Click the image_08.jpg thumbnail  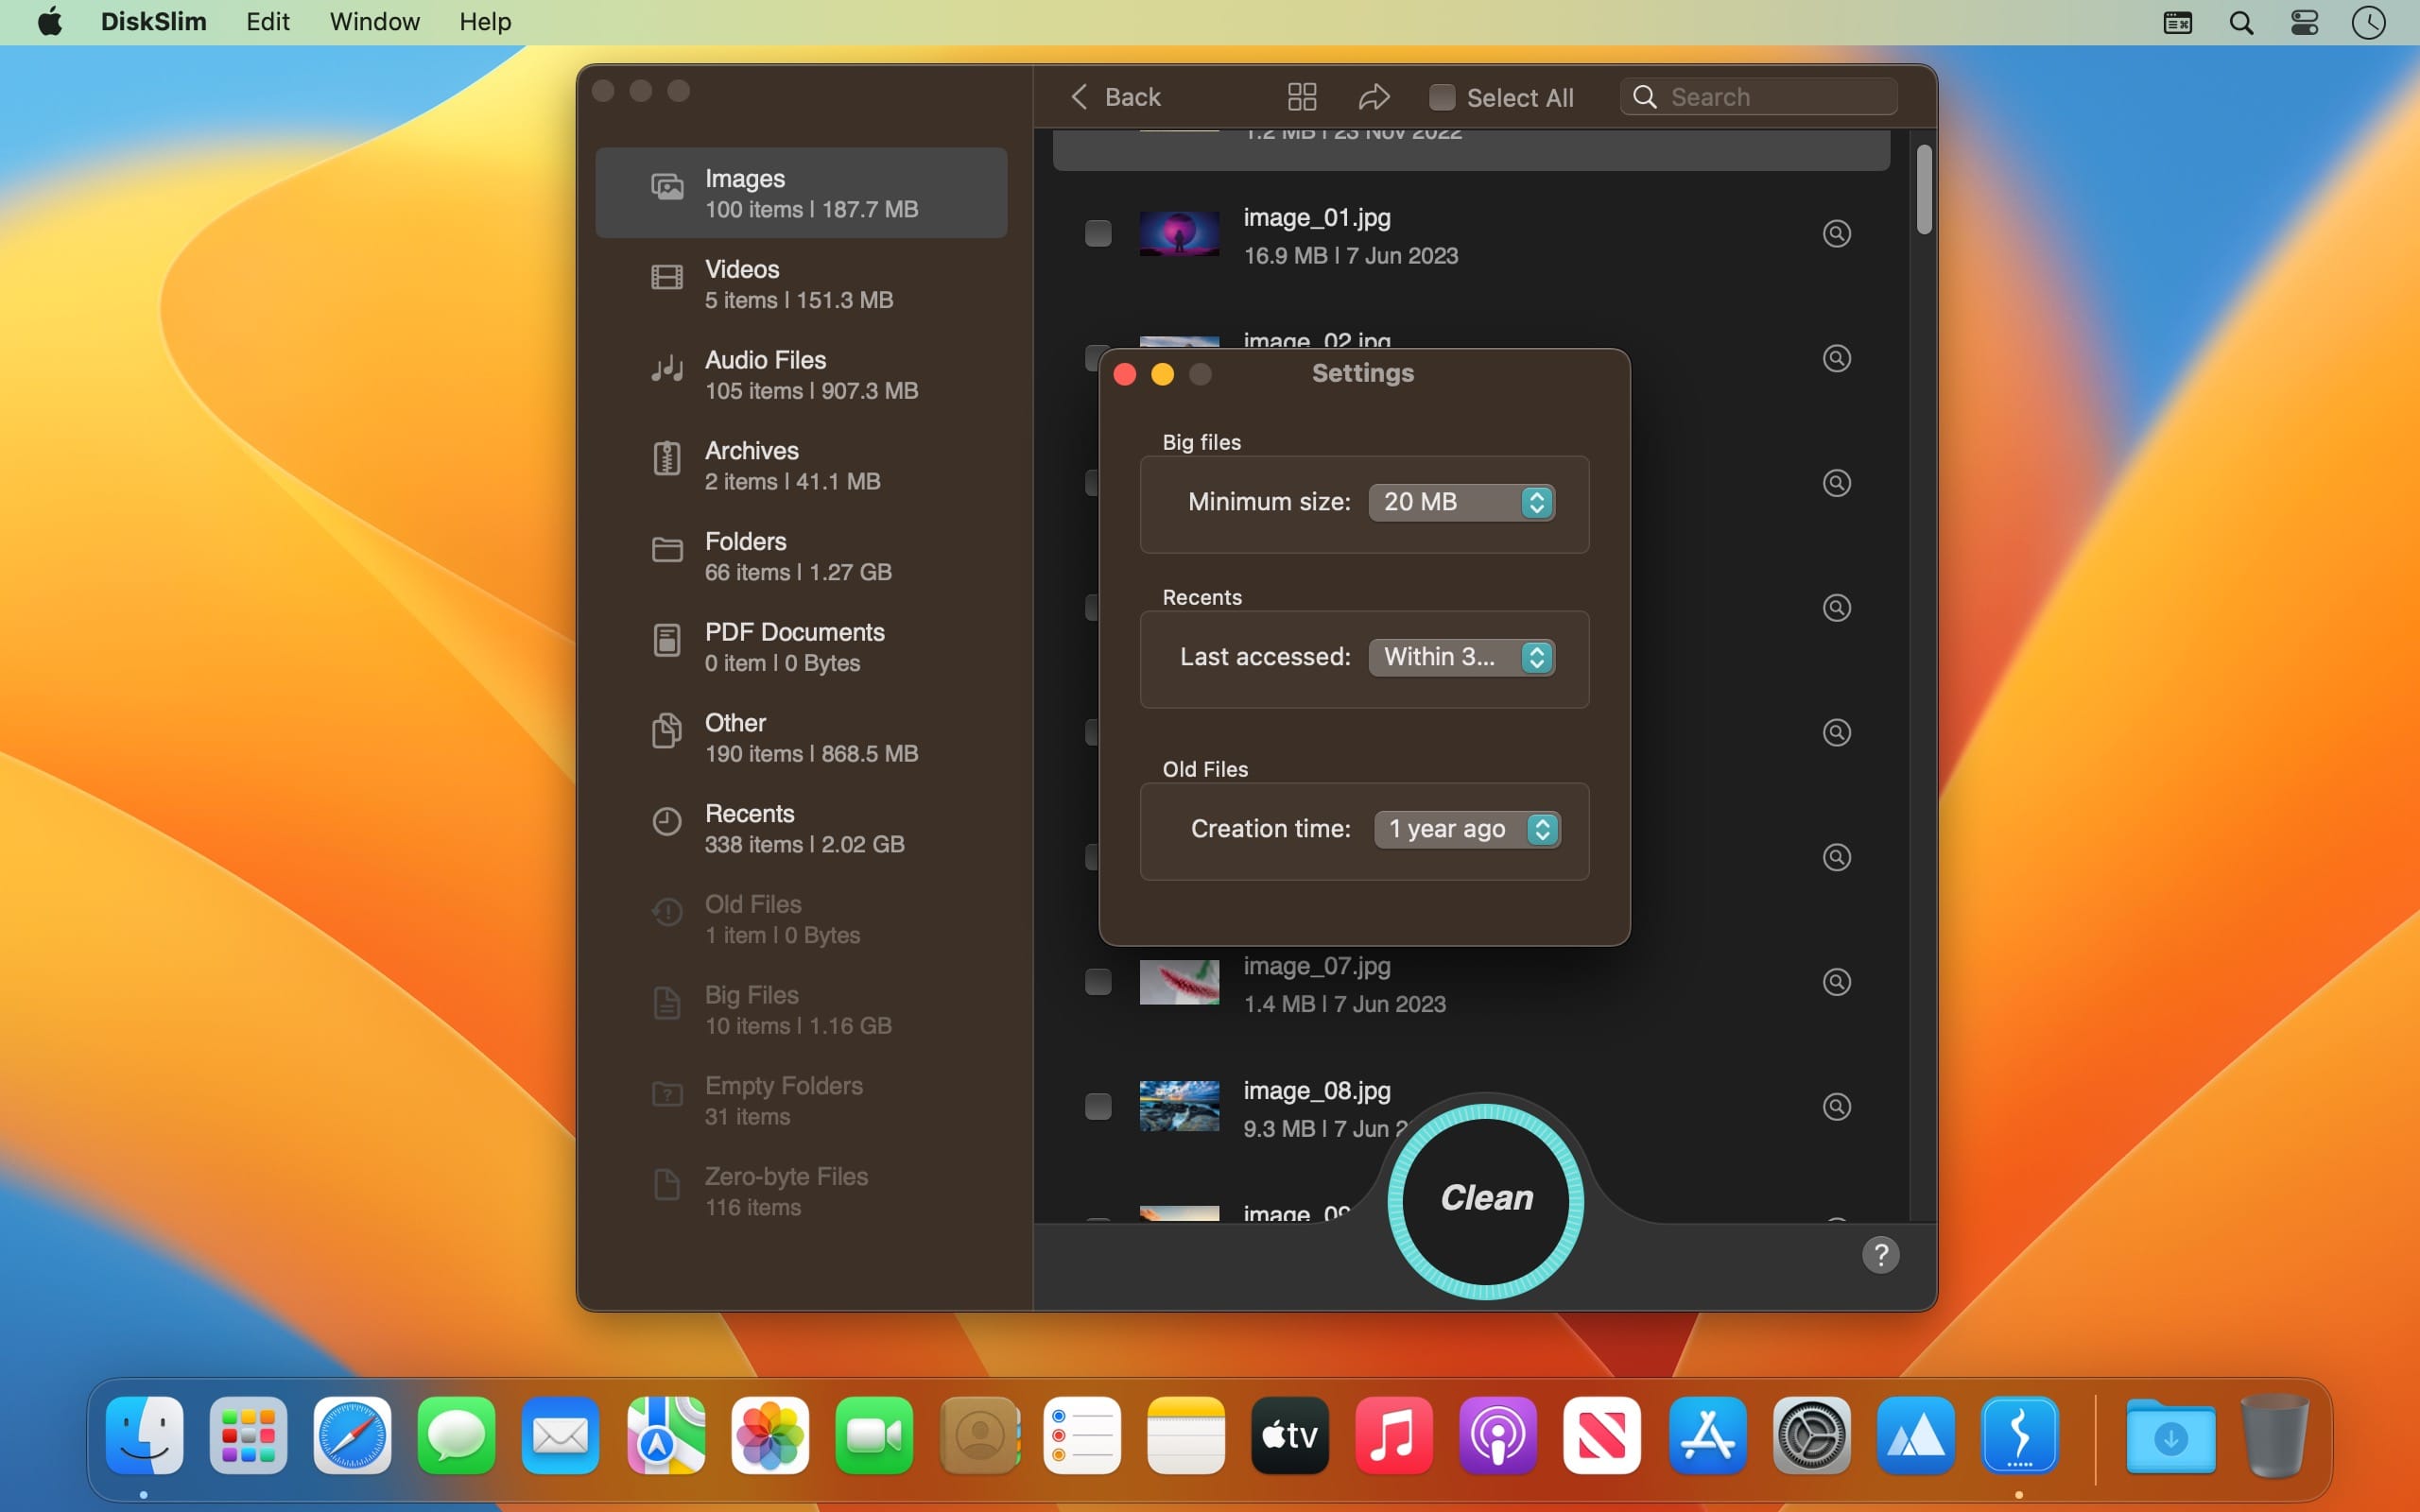tap(1179, 1107)
